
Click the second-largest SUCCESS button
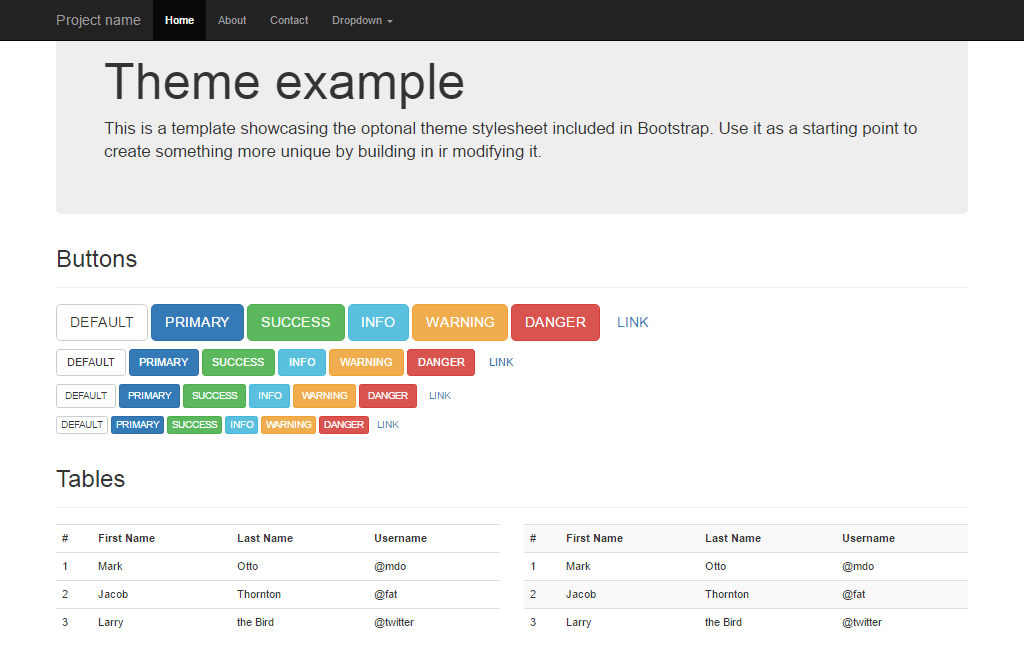238,362
